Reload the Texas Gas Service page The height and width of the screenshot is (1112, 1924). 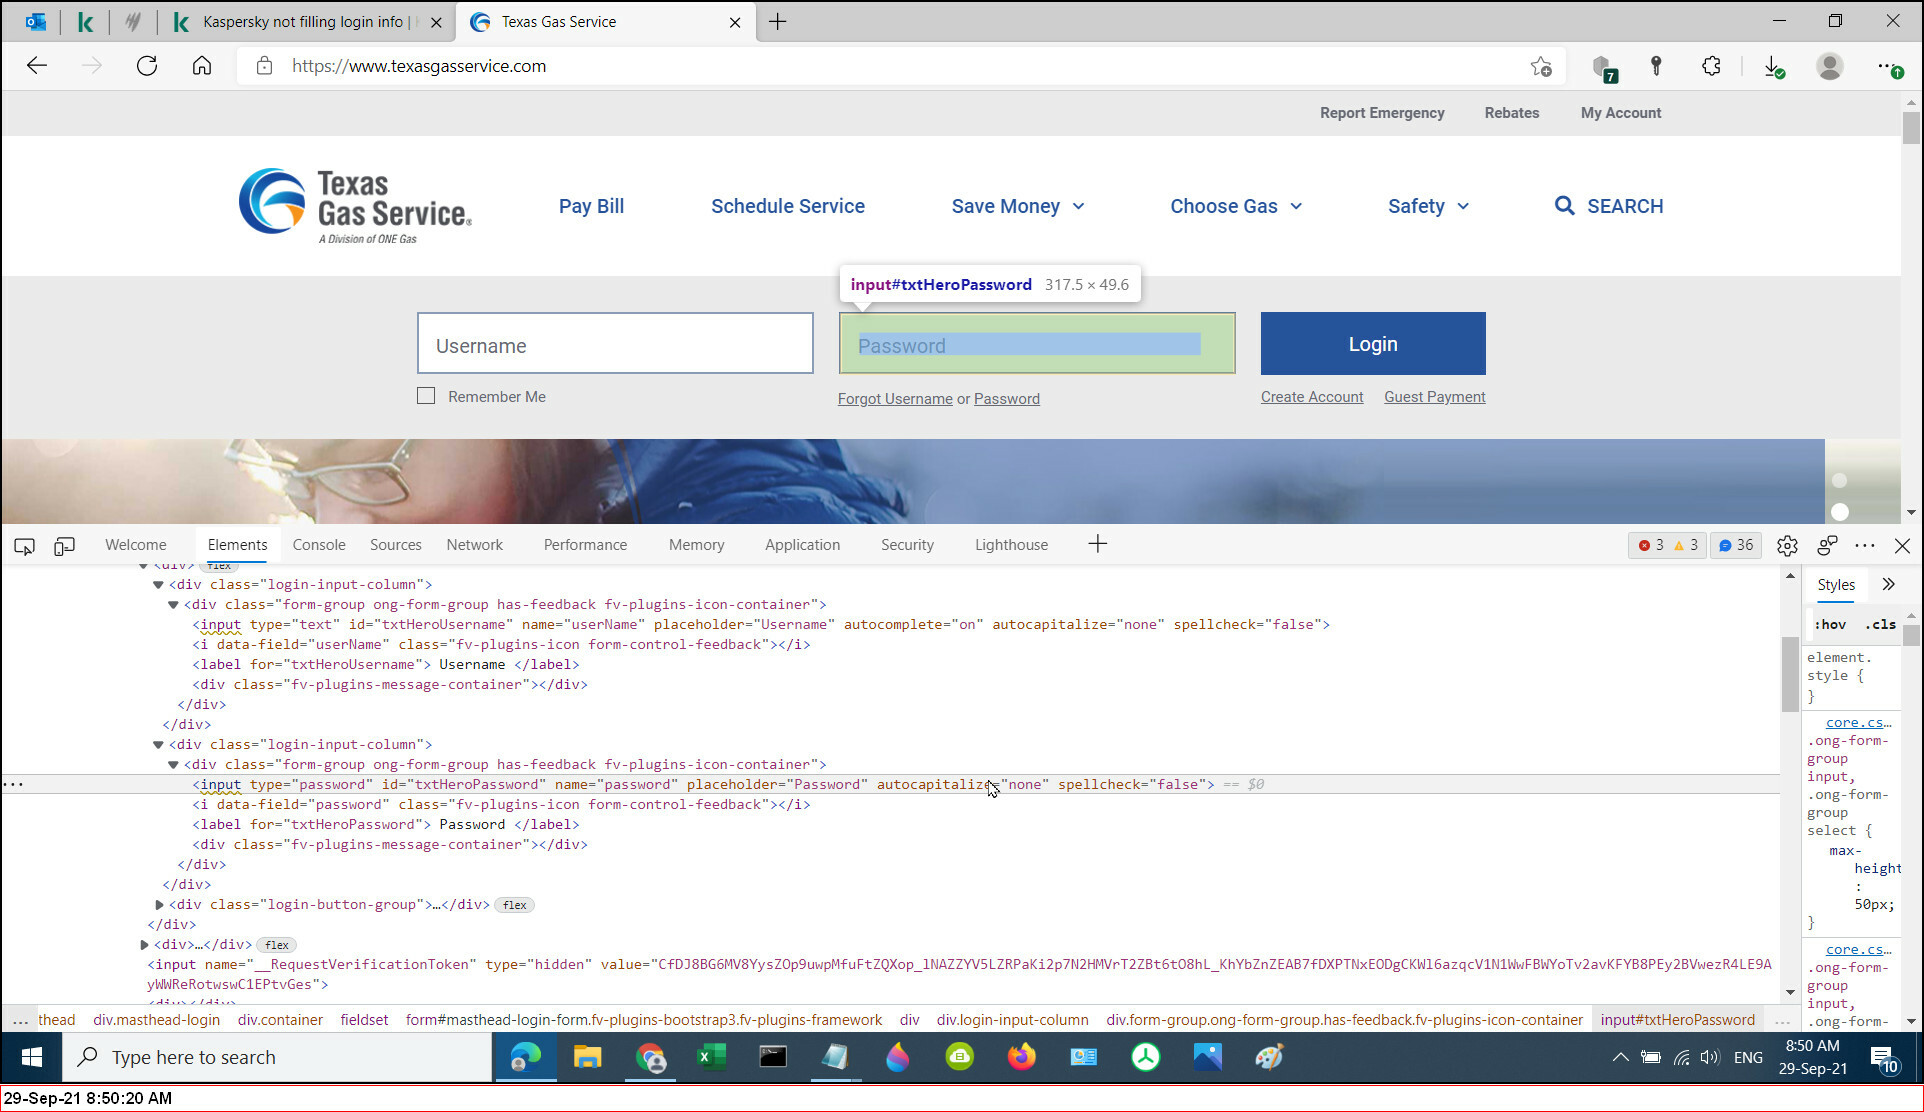[147, 66]
